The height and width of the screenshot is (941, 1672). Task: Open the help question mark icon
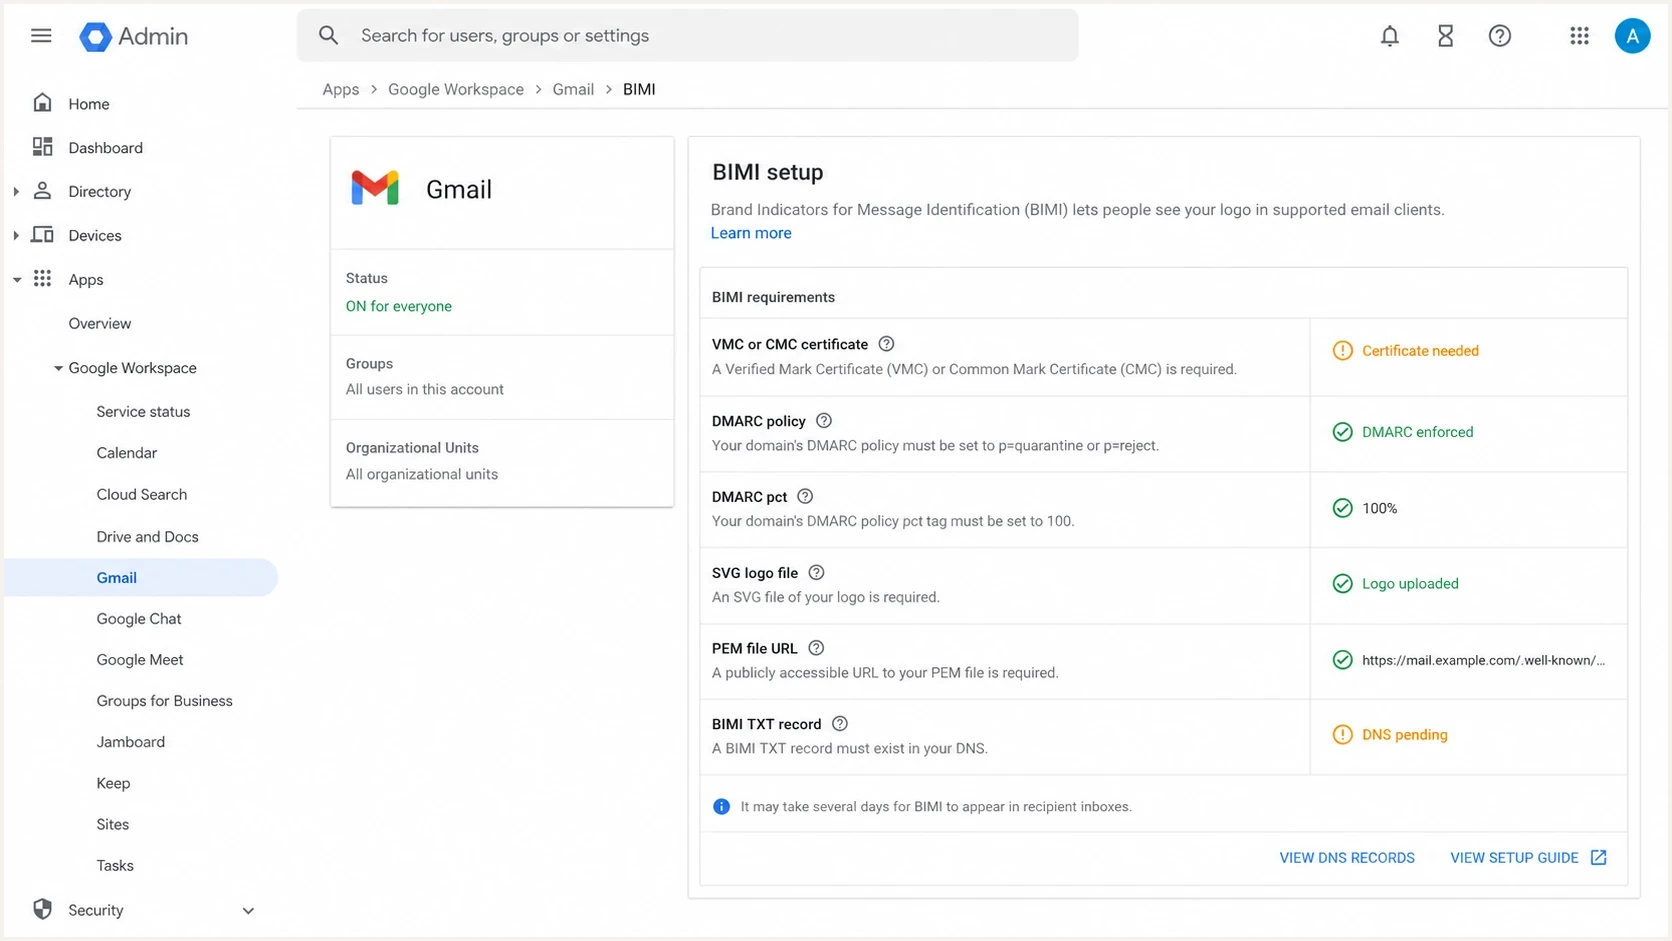coord(1500,36)
